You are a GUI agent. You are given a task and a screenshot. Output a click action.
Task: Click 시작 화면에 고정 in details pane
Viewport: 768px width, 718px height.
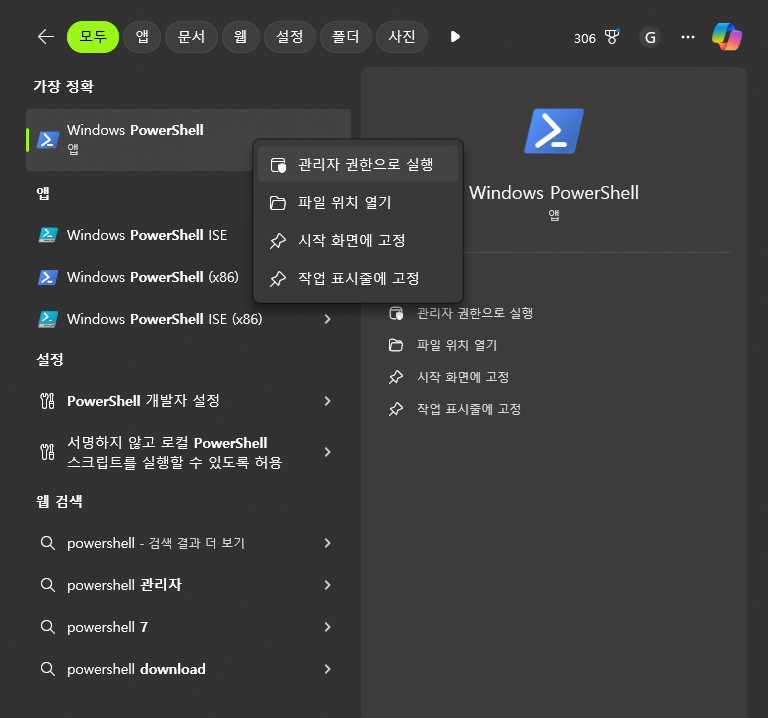pyautogui.click(x=463, y=377)
